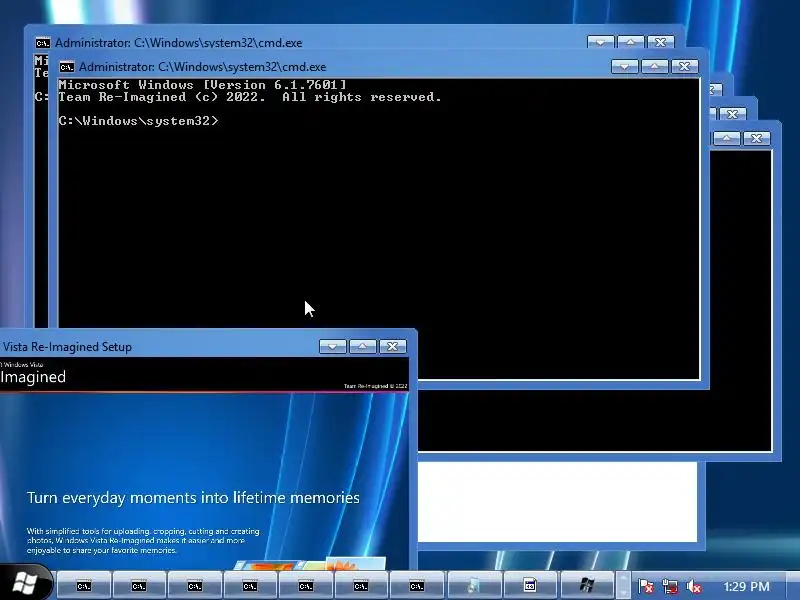This screenshot has width=800, height=600.
Task: Open the Action Center flag tray icon
Action: (x=645, y=587)
